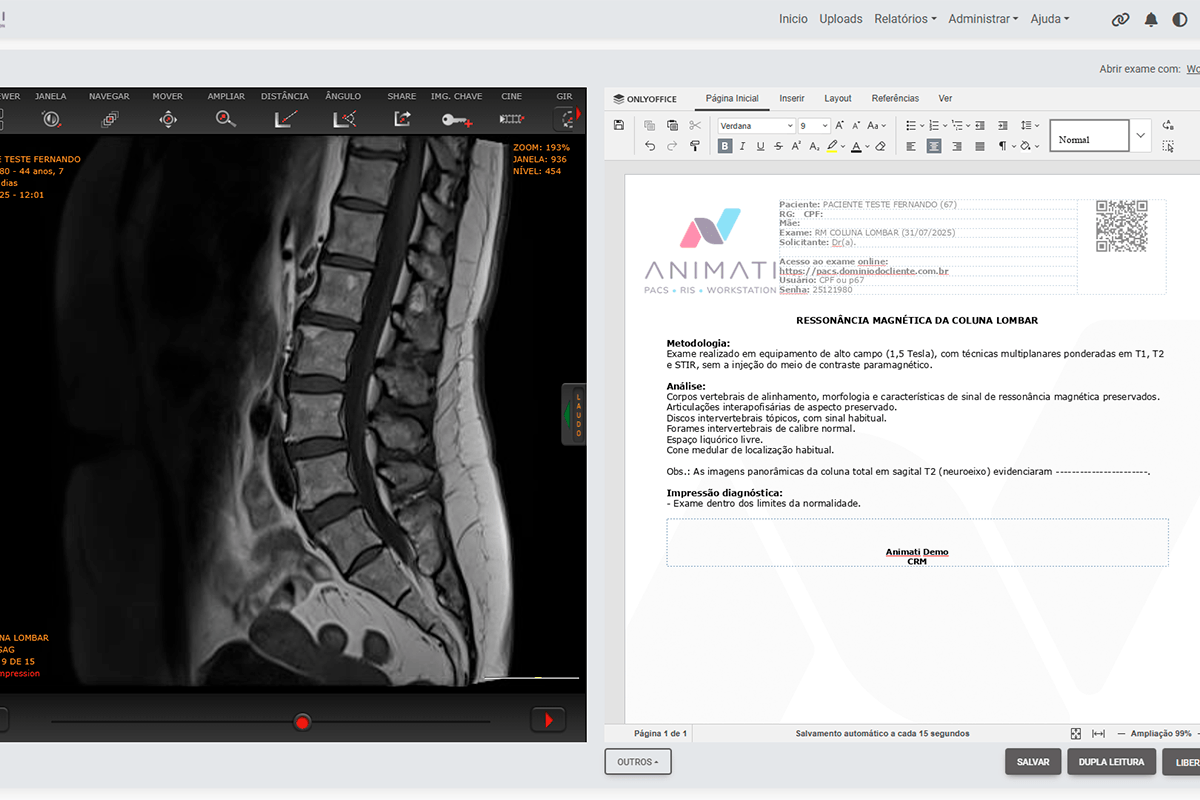Switch to the Referências tab
The image size is (1200, 800).
[895, 98]
